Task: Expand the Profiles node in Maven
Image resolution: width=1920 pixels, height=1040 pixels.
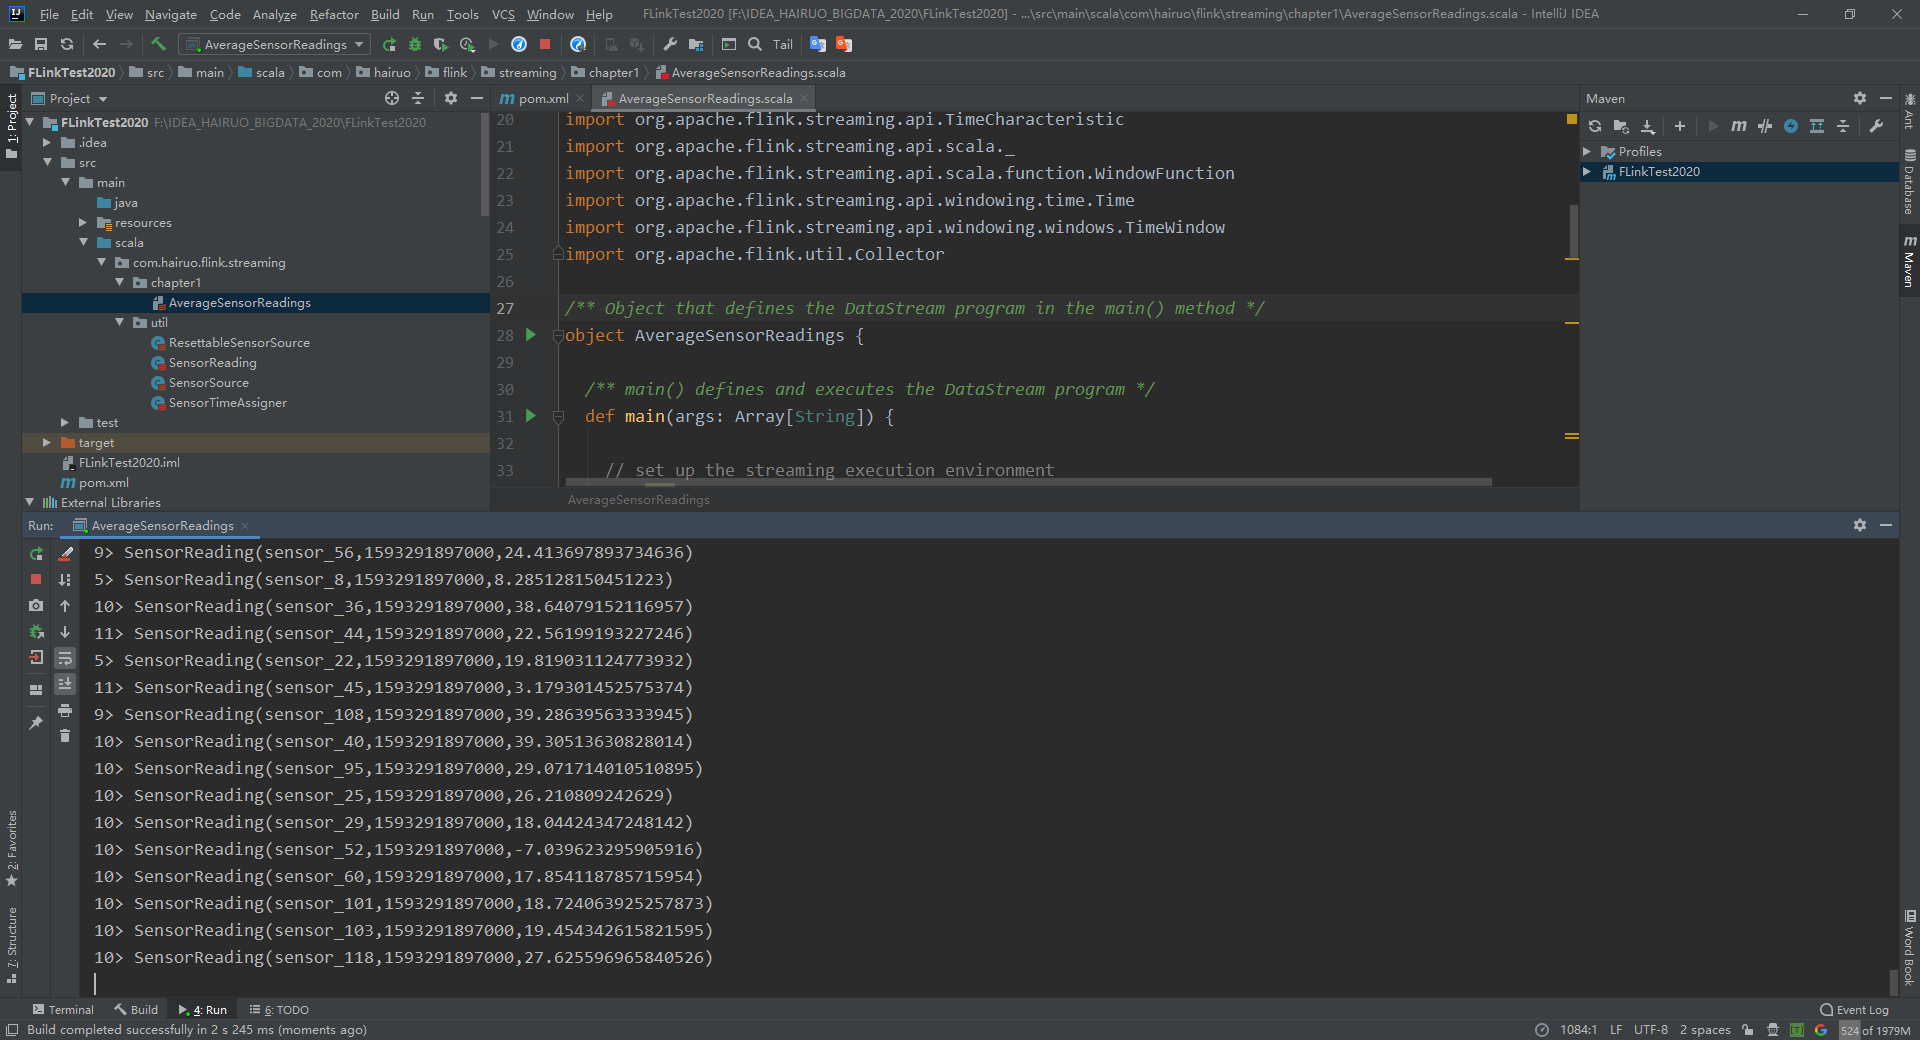Action: click(x=1587, y=152)
